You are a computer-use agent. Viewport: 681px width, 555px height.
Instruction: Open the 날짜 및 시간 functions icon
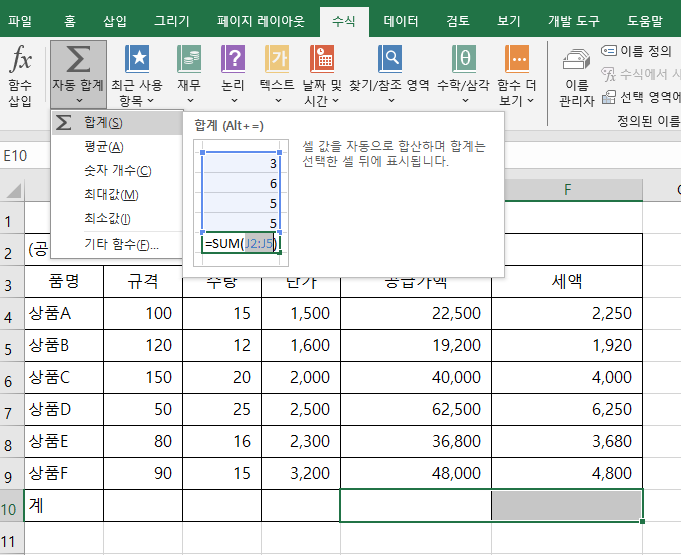[x=322, y=59]
